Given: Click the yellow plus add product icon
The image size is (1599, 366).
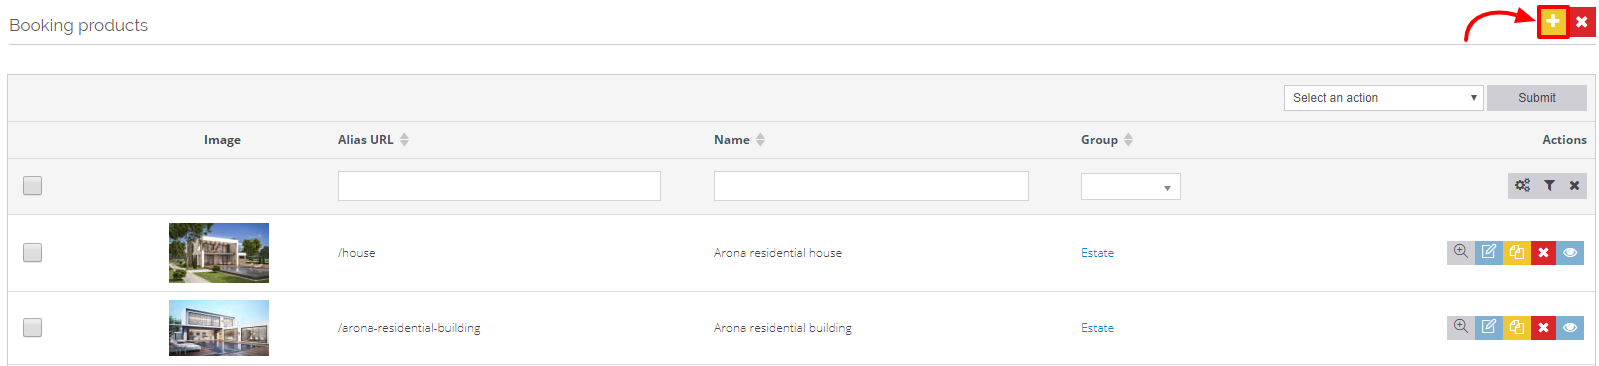Looking at the screenshot, I should coord(1553,21).
